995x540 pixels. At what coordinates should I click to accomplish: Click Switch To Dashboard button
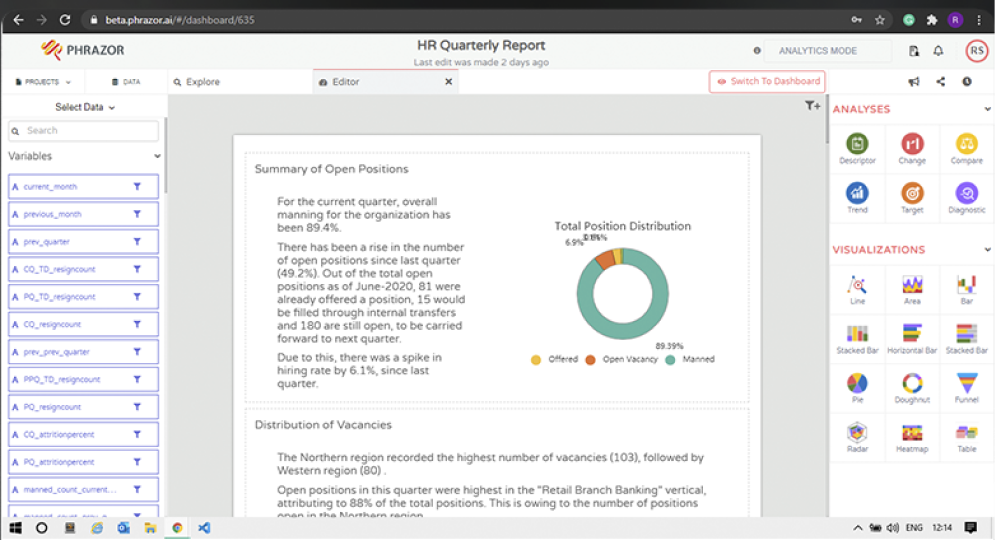point(767,81)
